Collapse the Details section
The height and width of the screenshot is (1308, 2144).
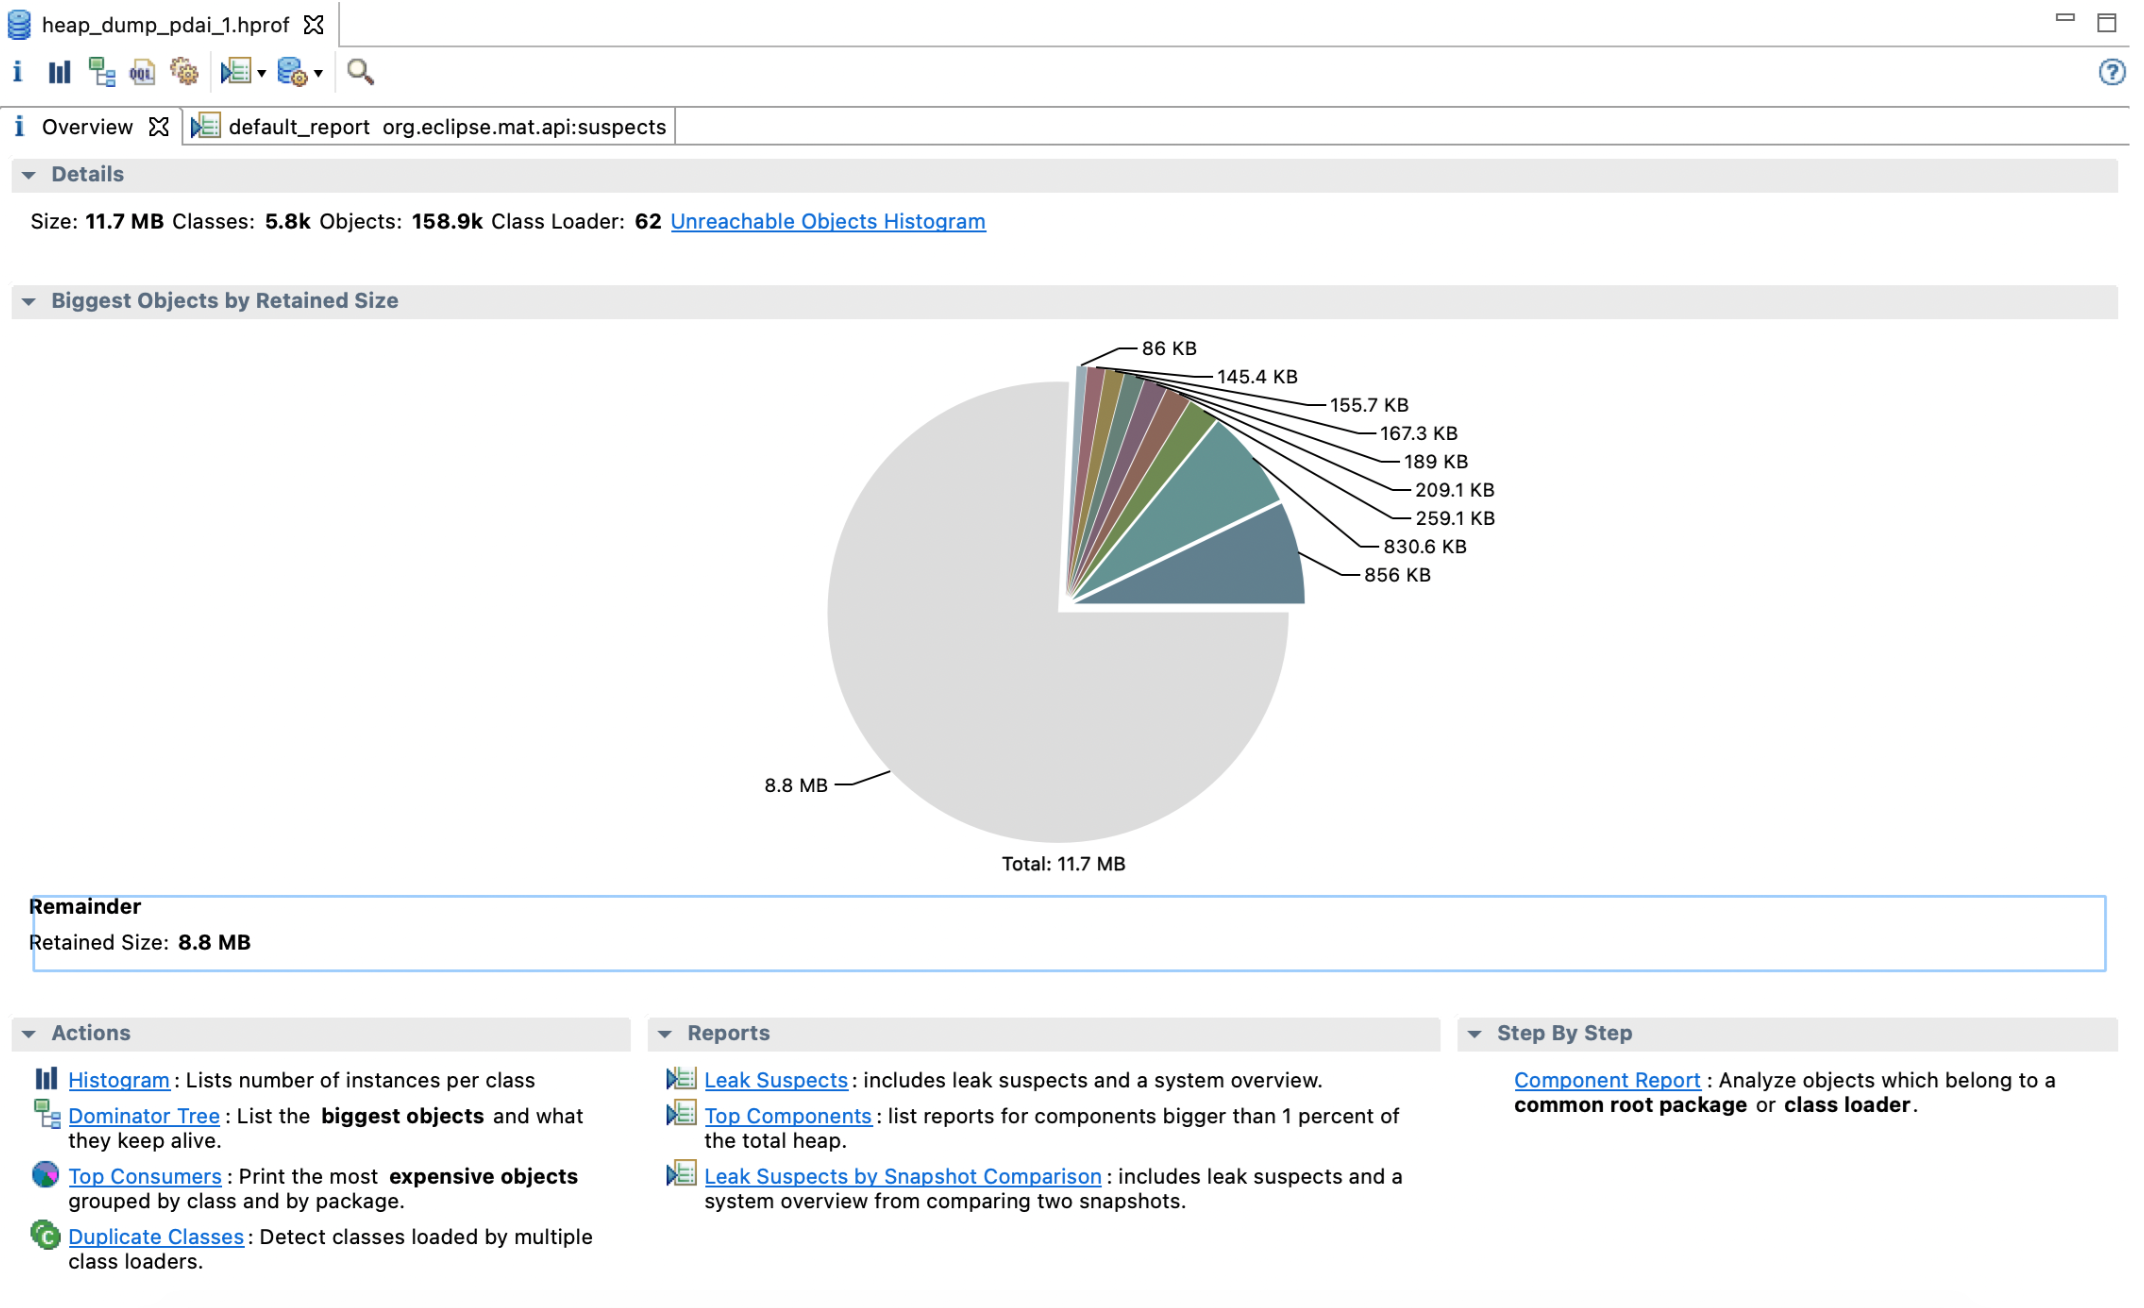[29, 175]
